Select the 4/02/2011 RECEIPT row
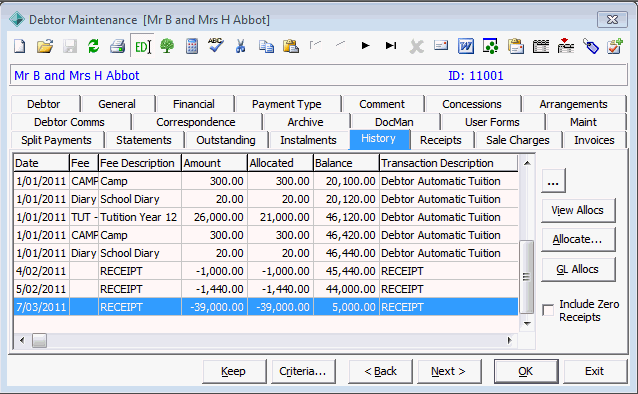The width and height of the screenshot is (638, 394). (266, 271)
